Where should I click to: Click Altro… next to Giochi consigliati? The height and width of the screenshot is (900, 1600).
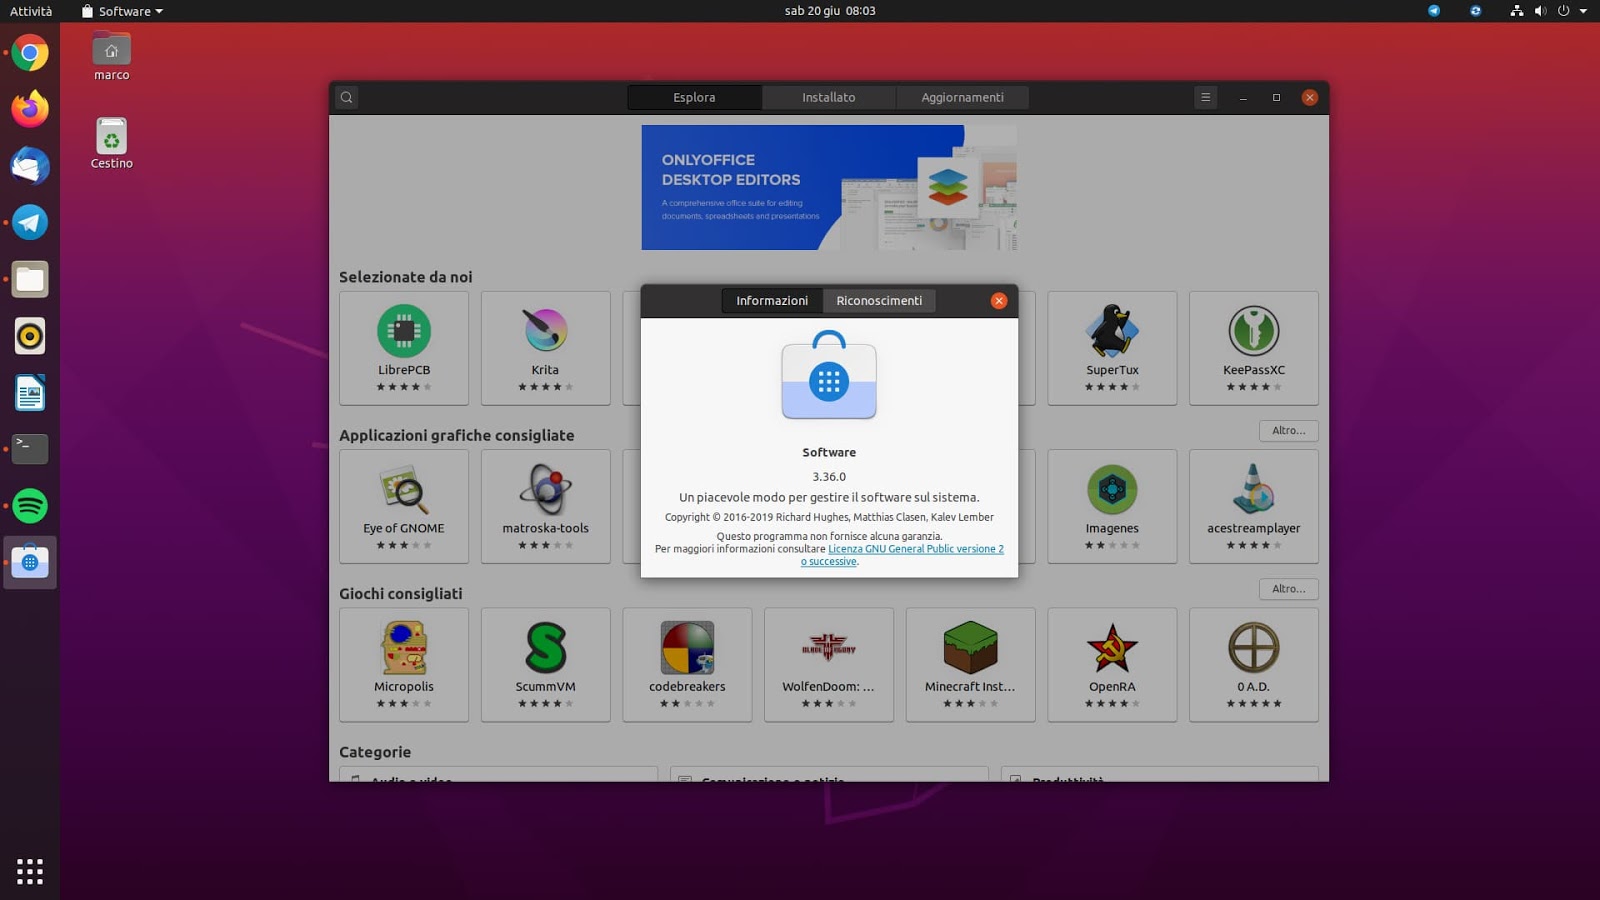(x=1288, y=589)
